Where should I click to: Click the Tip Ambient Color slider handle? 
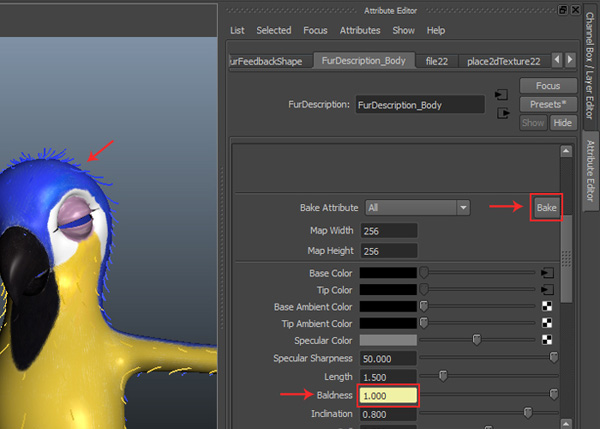coord(424,323)
